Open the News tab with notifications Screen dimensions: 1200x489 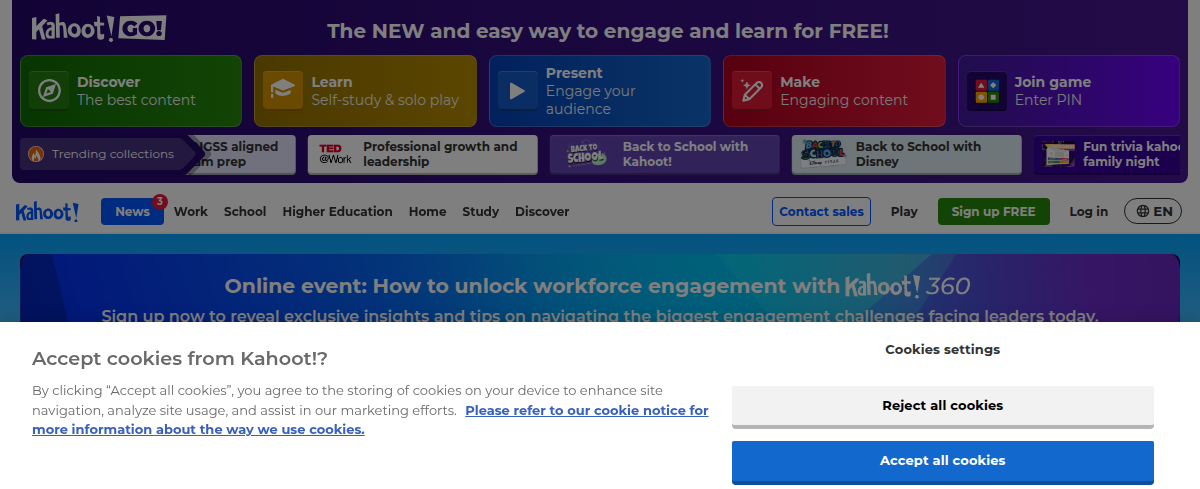tap(132, 212)
